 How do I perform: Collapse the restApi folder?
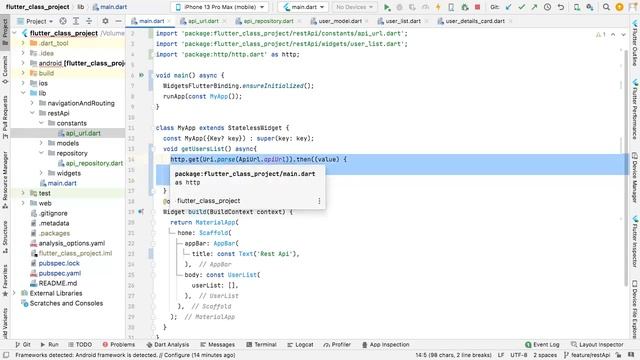point(32,113)
